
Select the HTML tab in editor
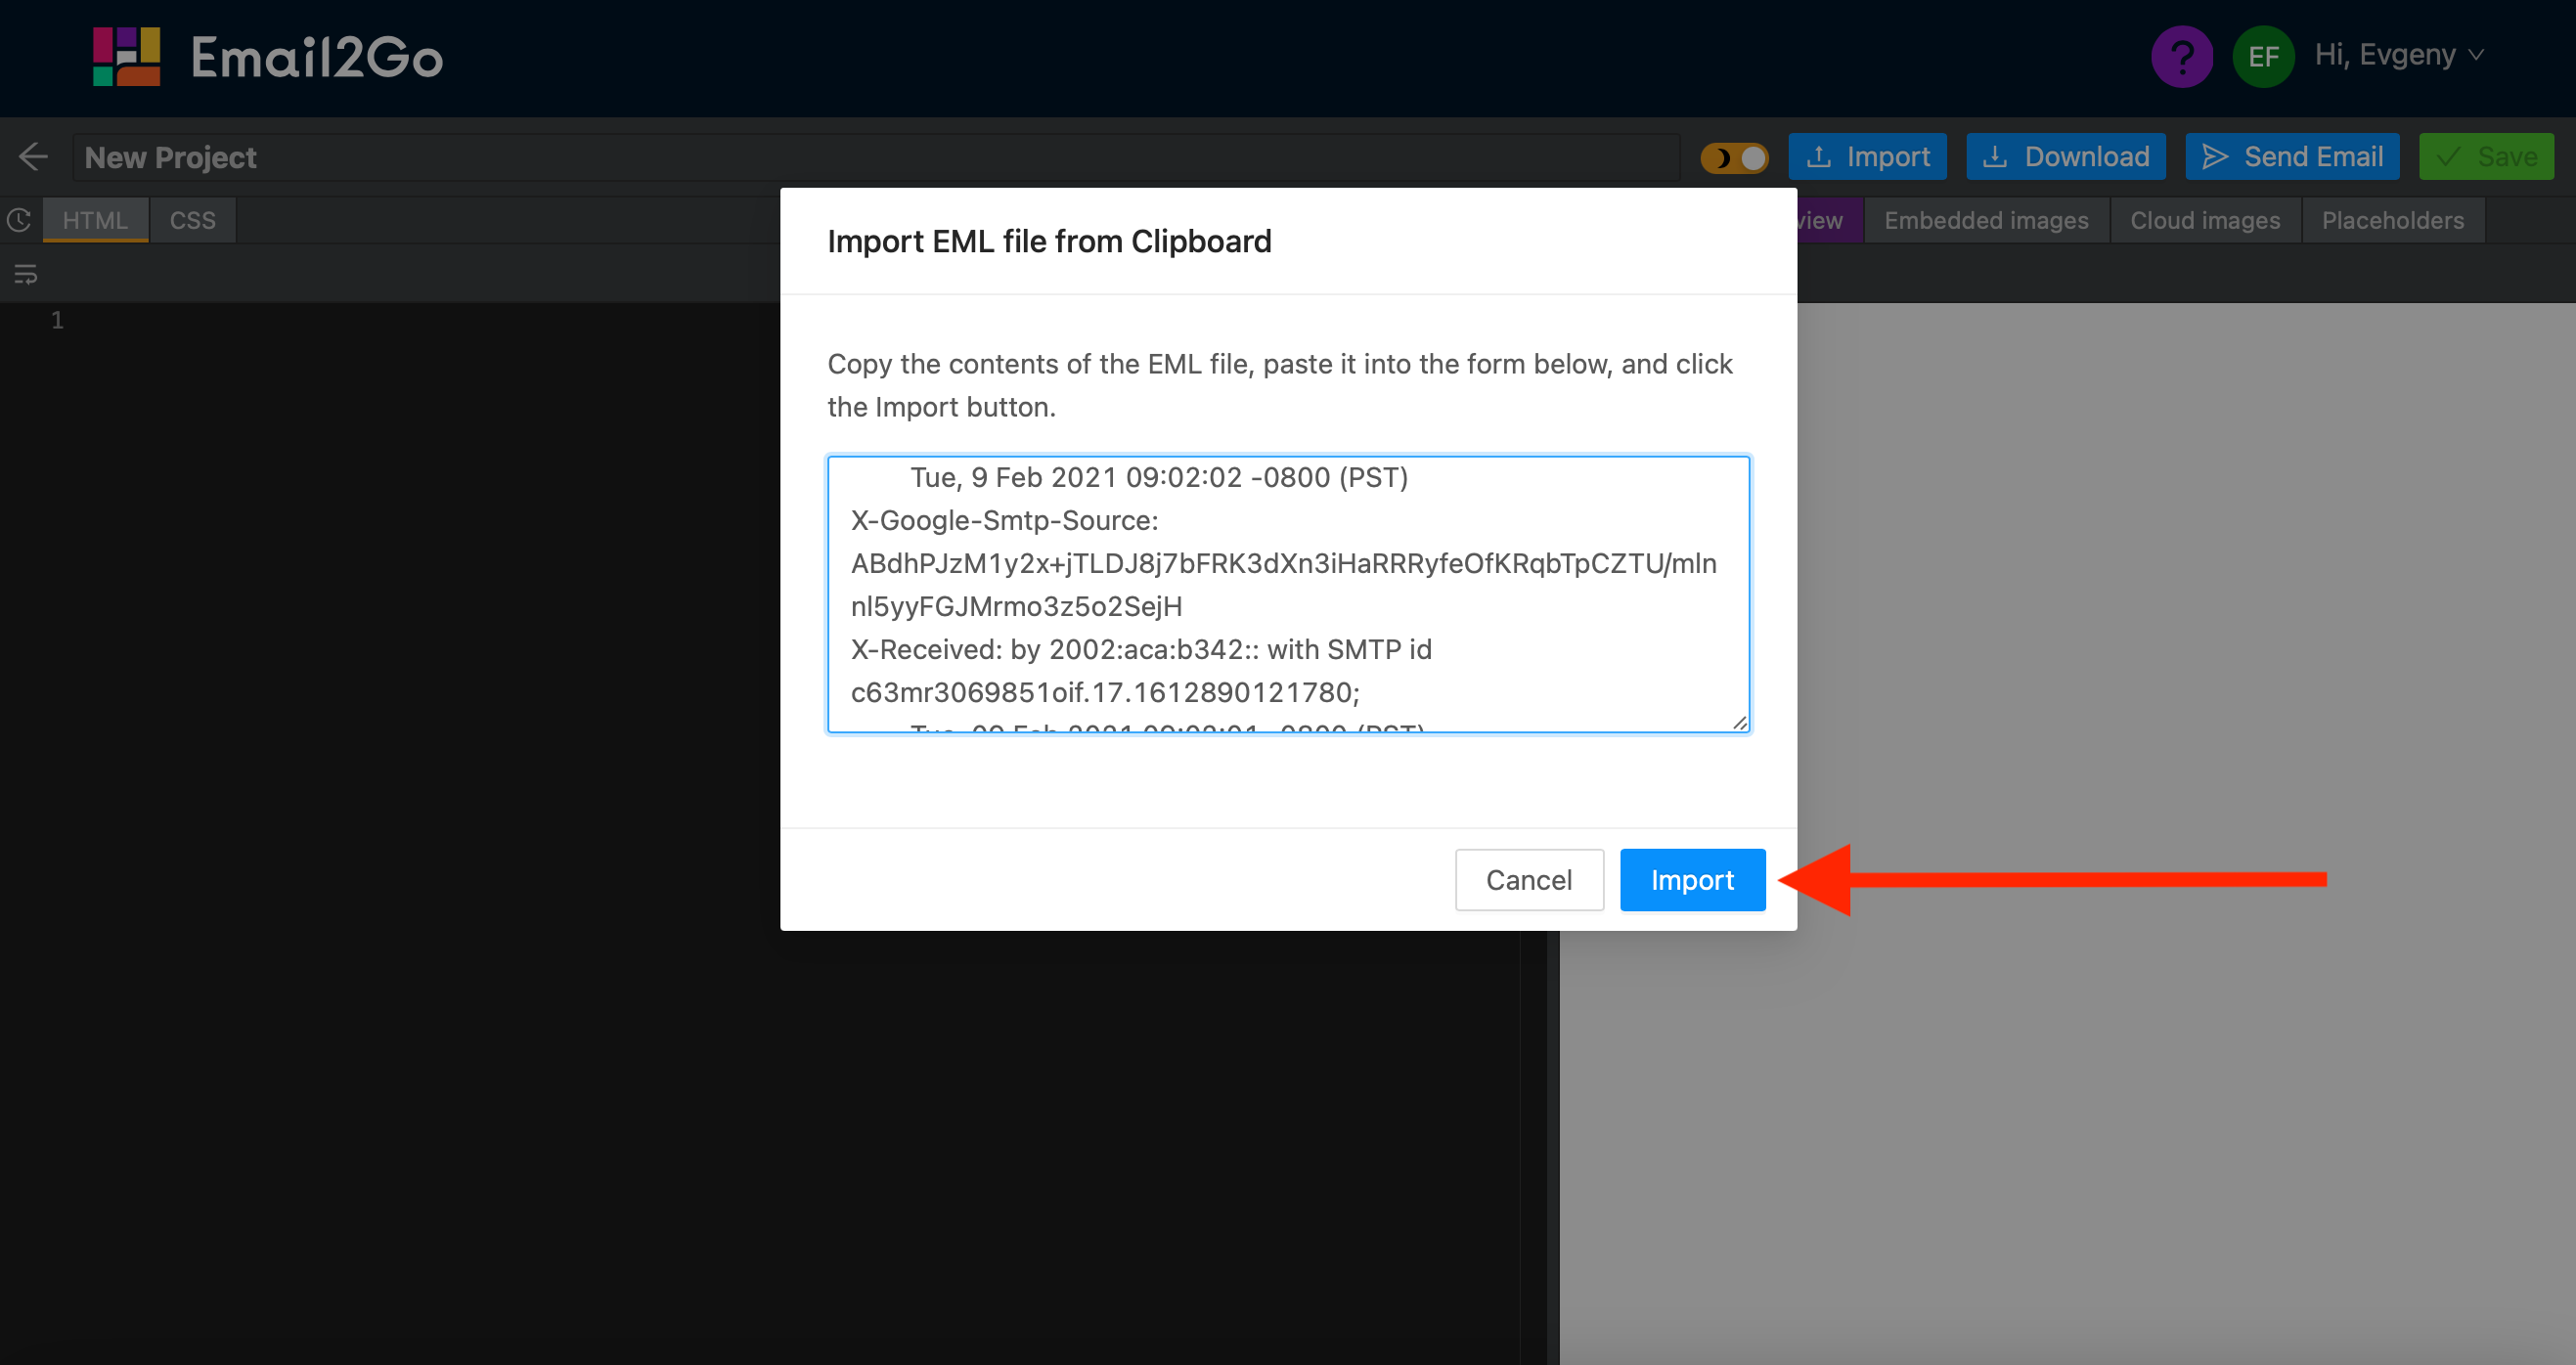[x=96, y=218]
